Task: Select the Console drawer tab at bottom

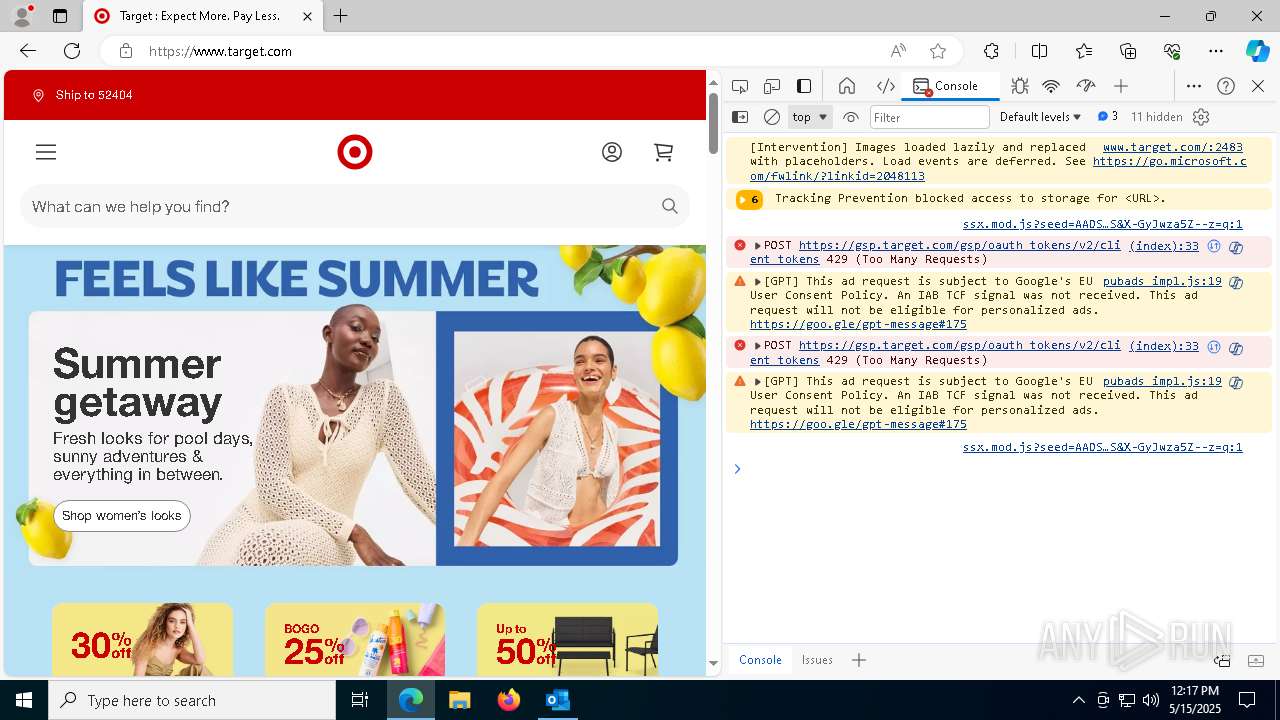Action: click(760, 660)
